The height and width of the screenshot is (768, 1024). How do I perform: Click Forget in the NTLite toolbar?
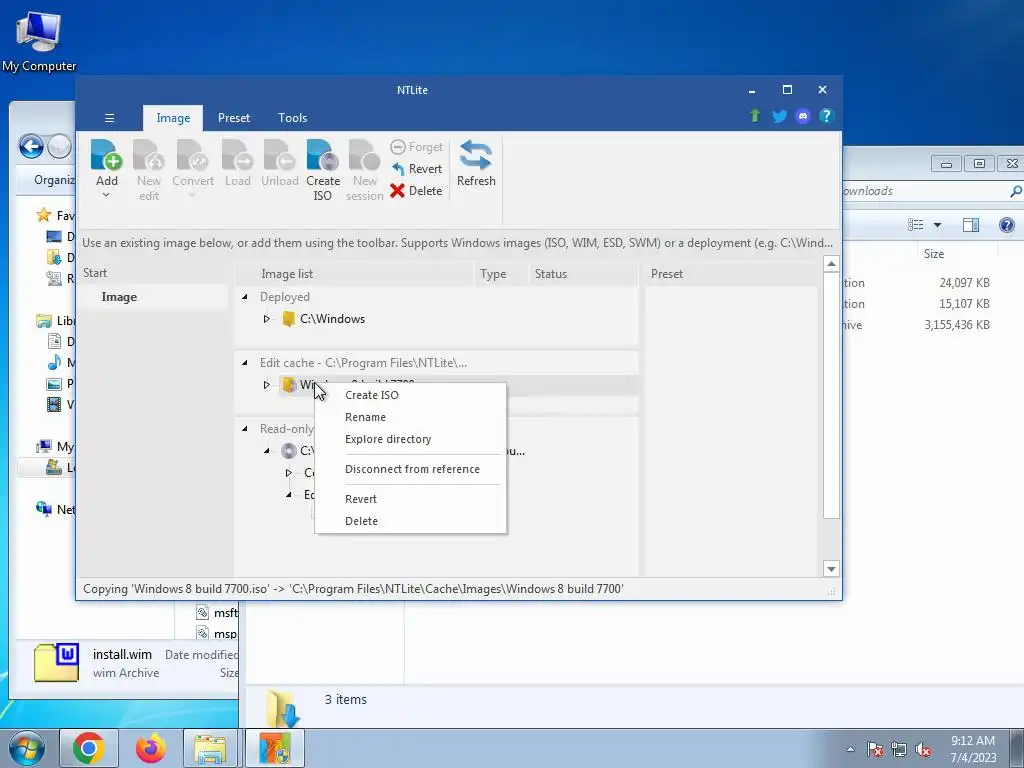pos(417,147)
